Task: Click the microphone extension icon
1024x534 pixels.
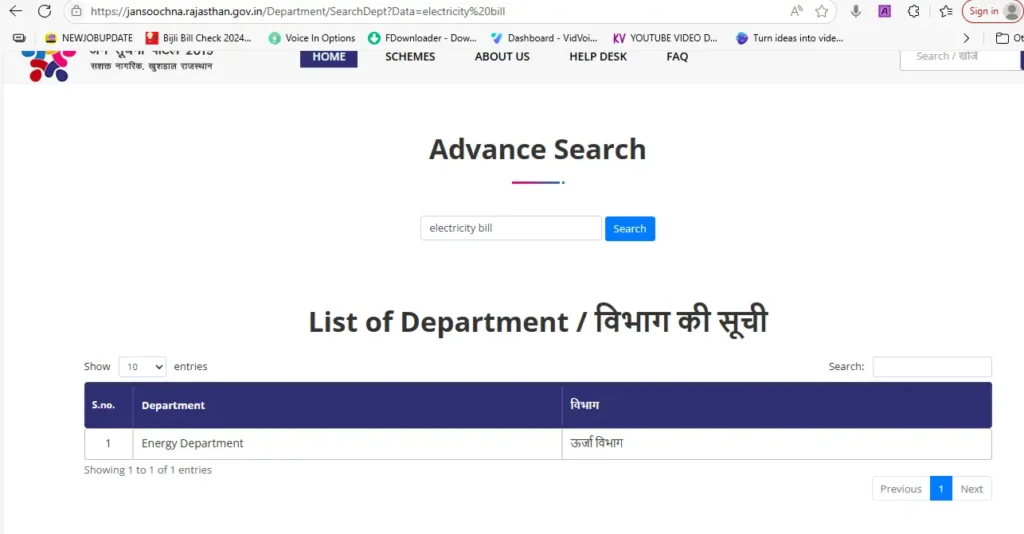Action: (x=856, y=11)
